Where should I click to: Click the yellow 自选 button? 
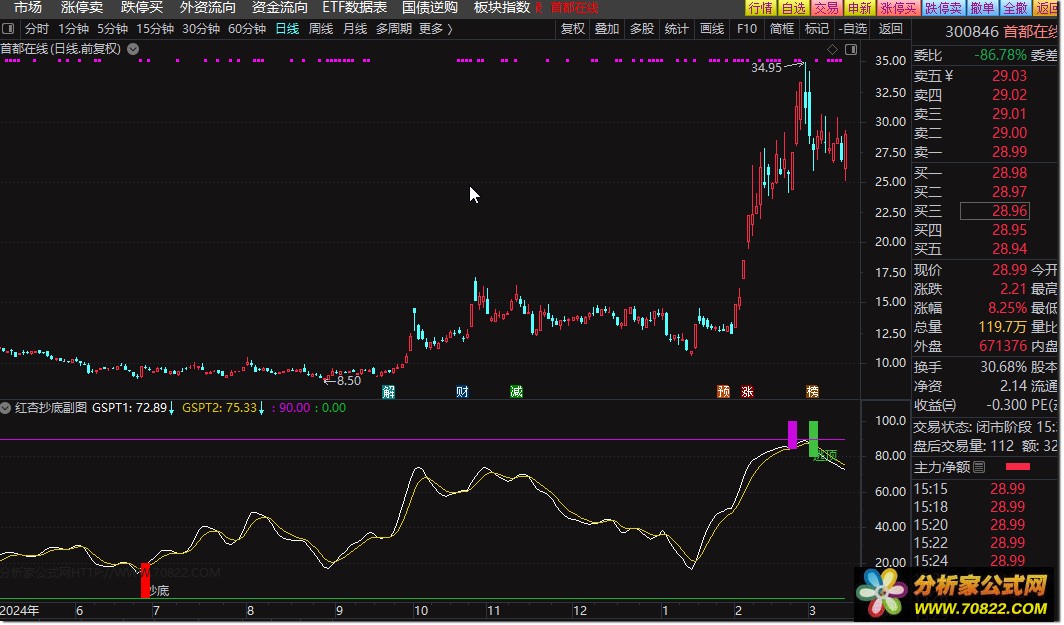pyautogui.click(x=793, y=8)
